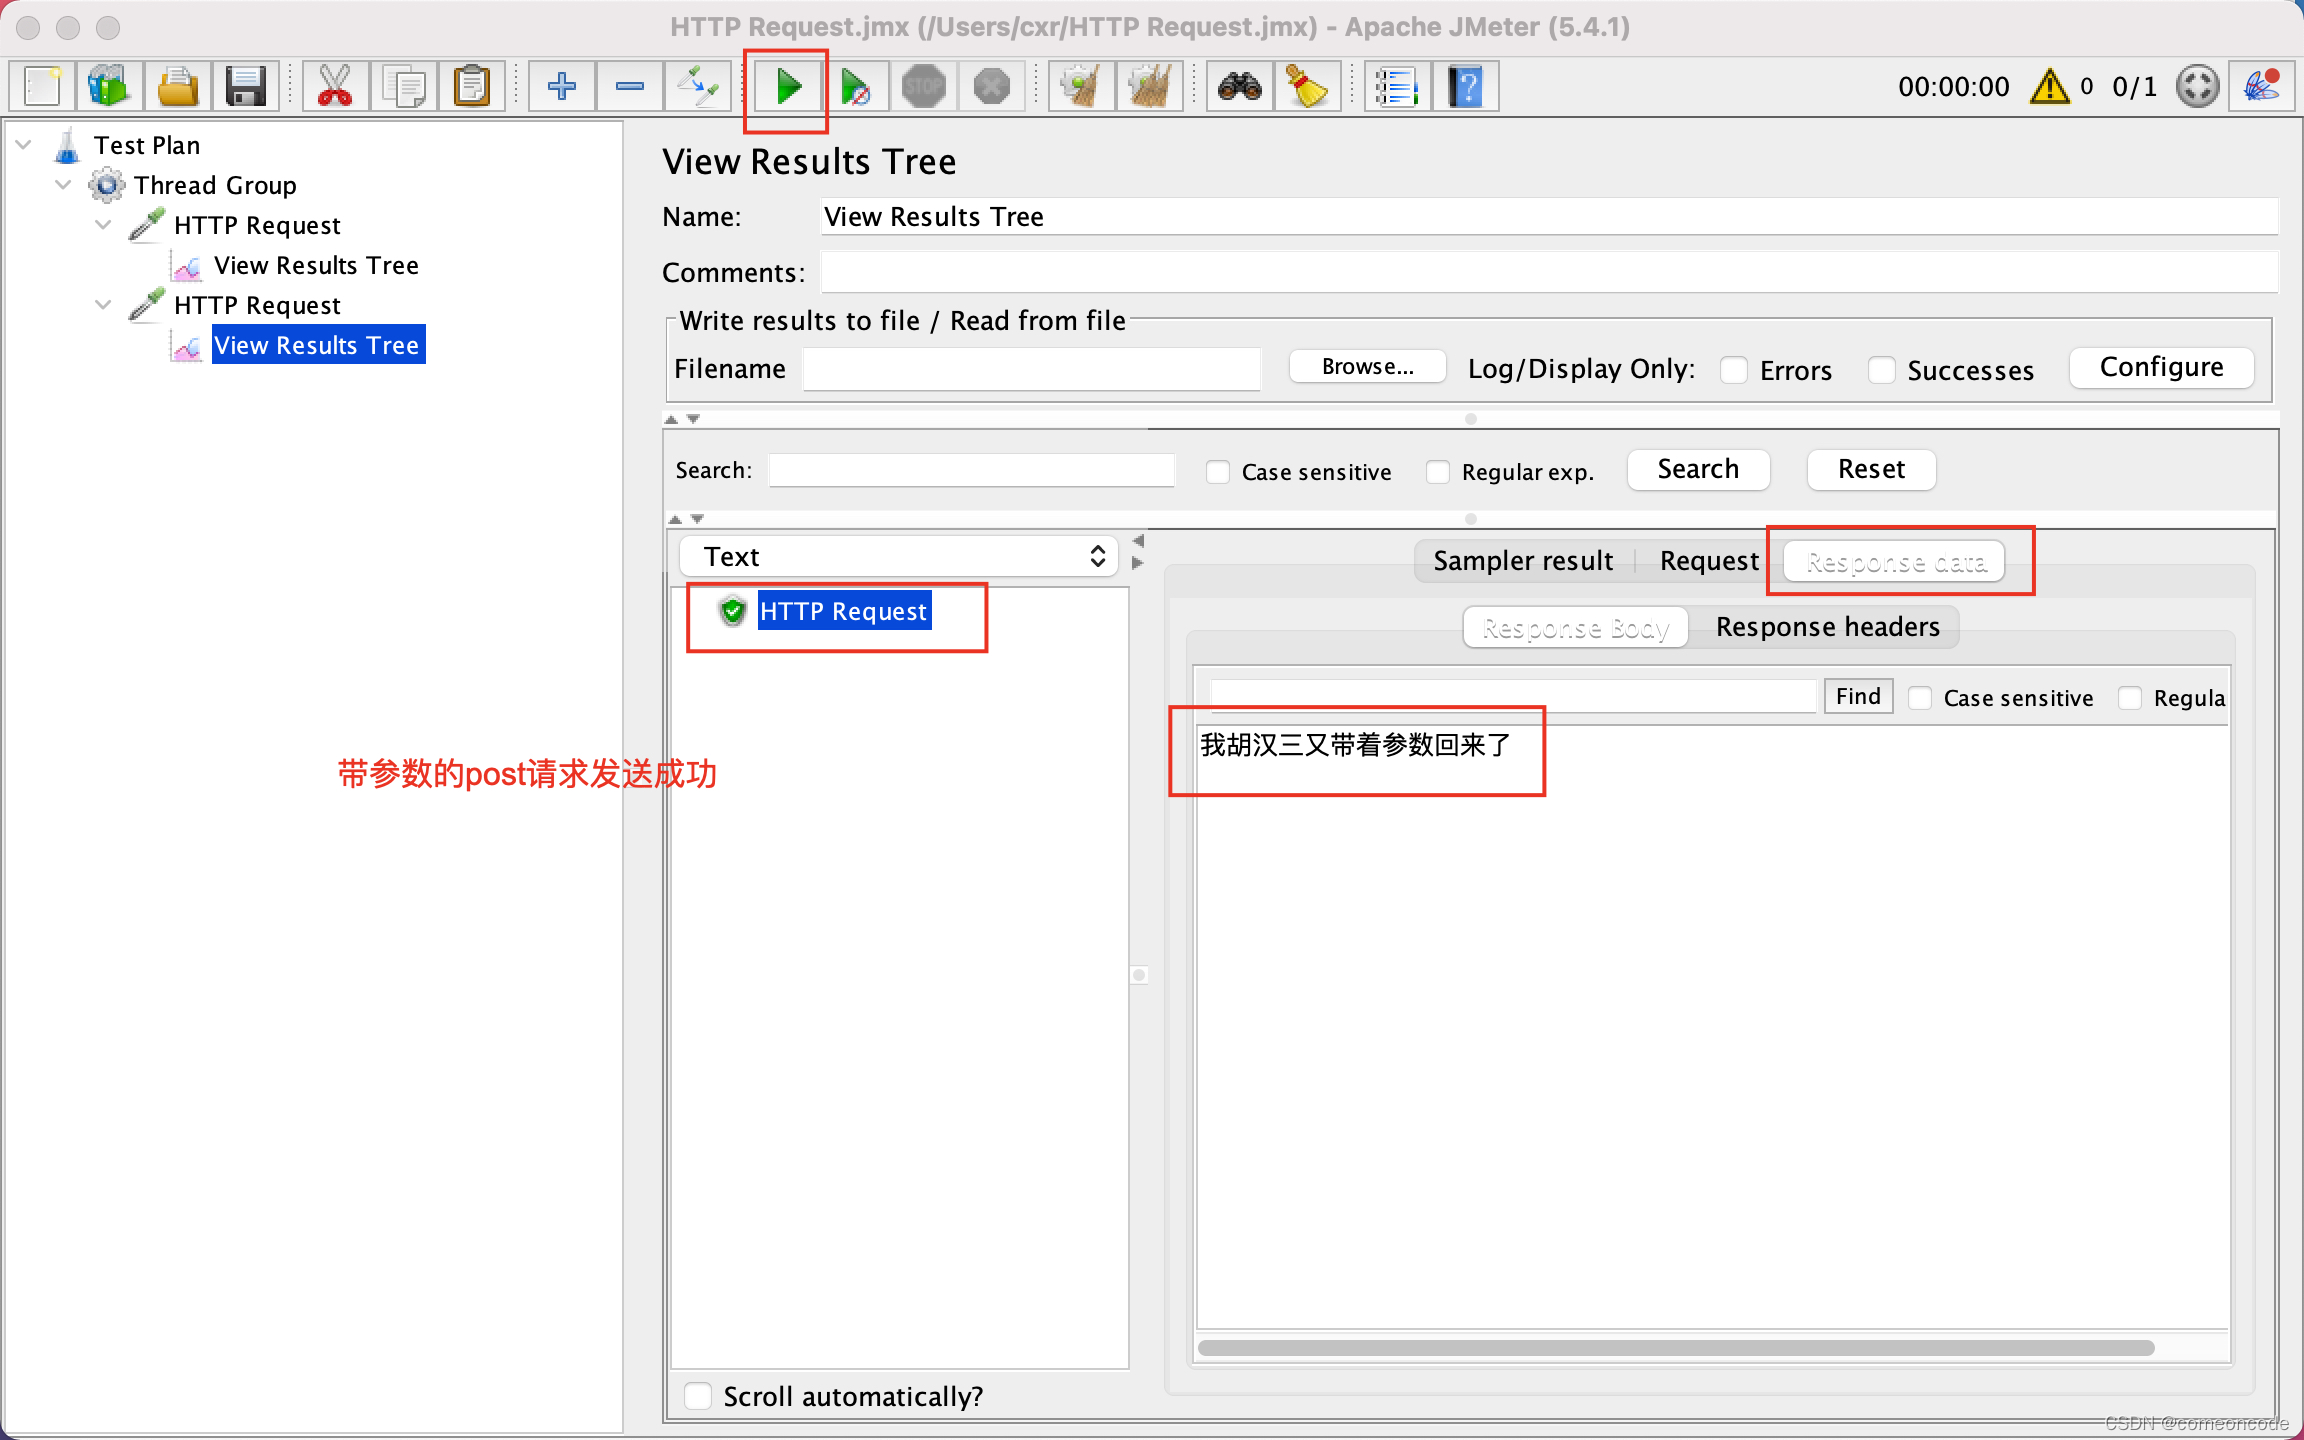Viewport: 2304px width, 1440px height.
Task: Click the Clear All results icon
Action: [1149, 87]
